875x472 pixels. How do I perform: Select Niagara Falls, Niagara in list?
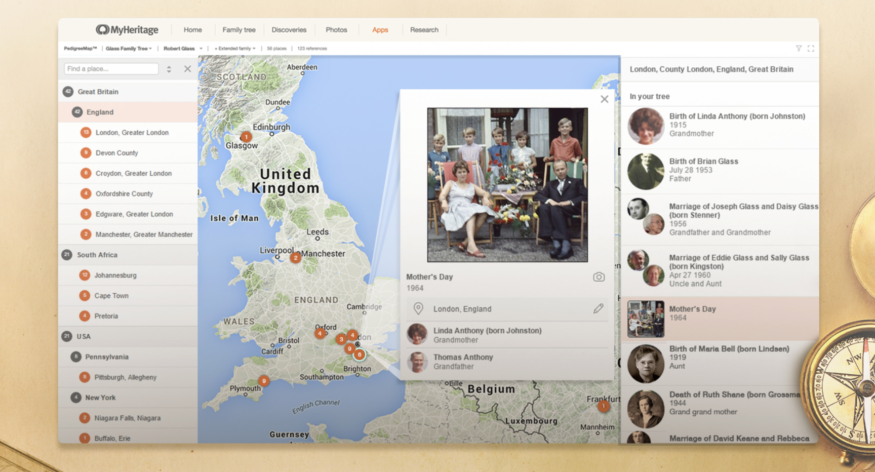tap(128, 418)
